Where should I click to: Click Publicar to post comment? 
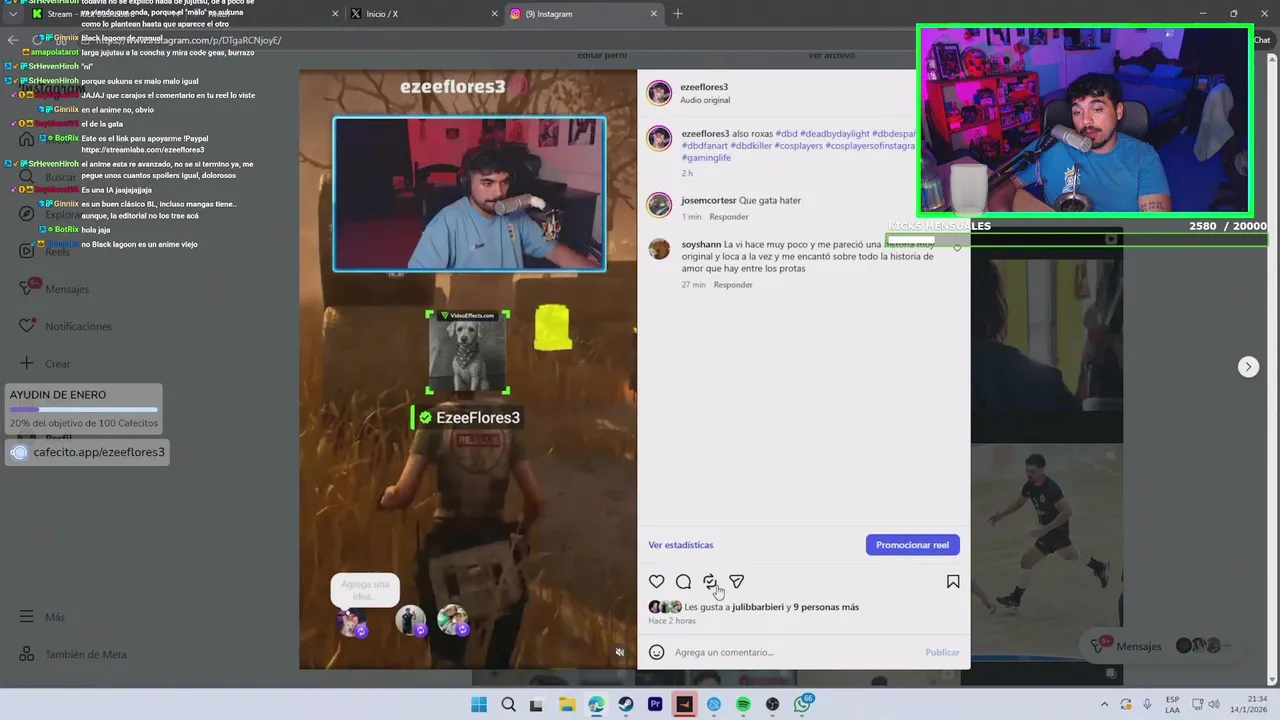[x=942, y=652]
